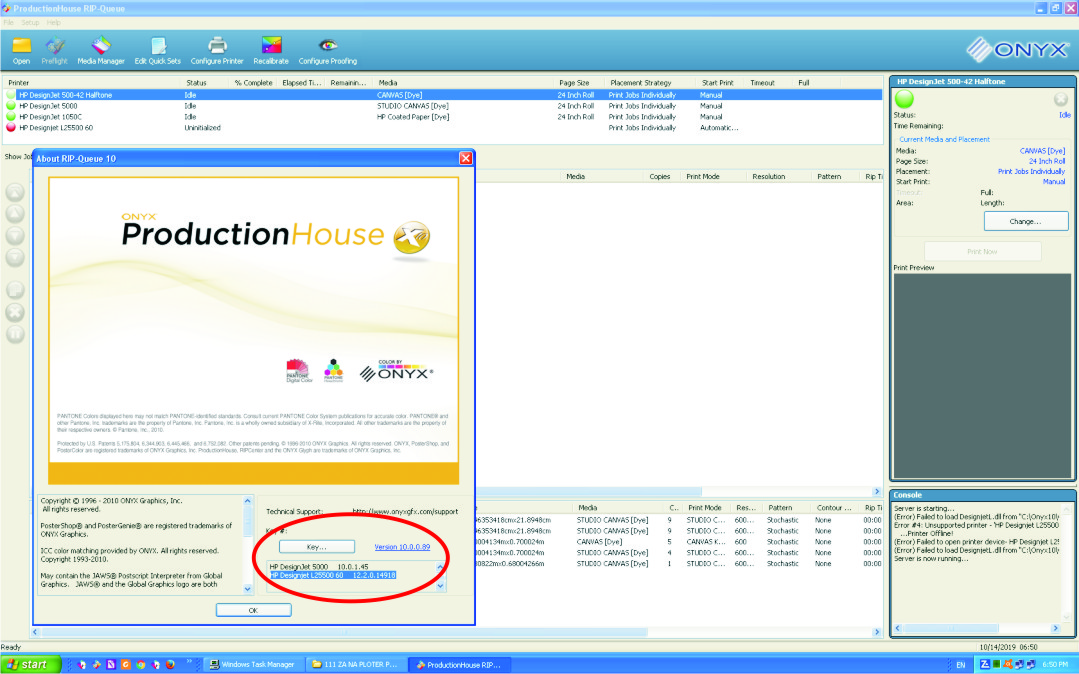This screenshot has height=674, width=1079.
Task: Select HP DesignJet 1050C printer row
Action: pos(443,117)
